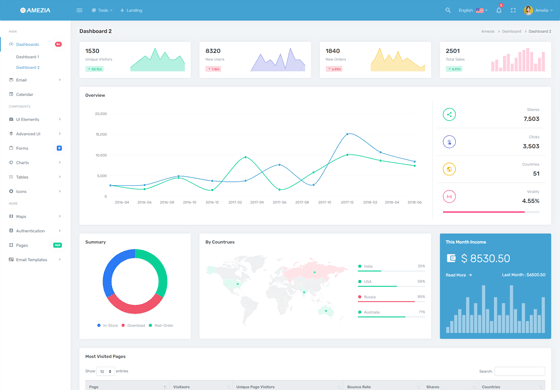Sort table by Visitors column
The height and width of the screenshot is (390, 560).
[201, 386]
